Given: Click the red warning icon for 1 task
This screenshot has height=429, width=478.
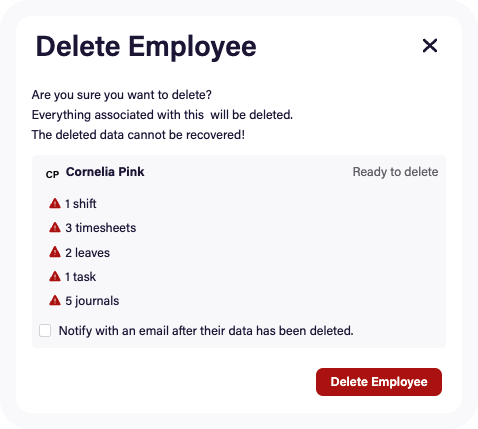Looking at the screenshot, I should click(55, 276).
